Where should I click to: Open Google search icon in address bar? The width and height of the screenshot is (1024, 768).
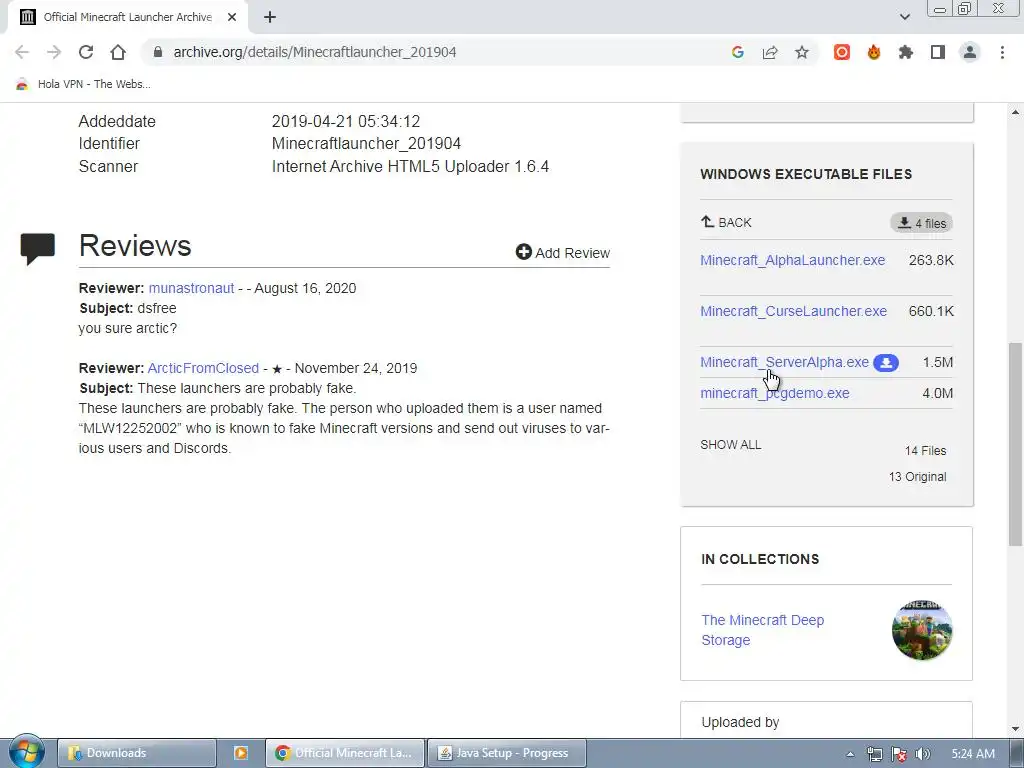(738, 52)
